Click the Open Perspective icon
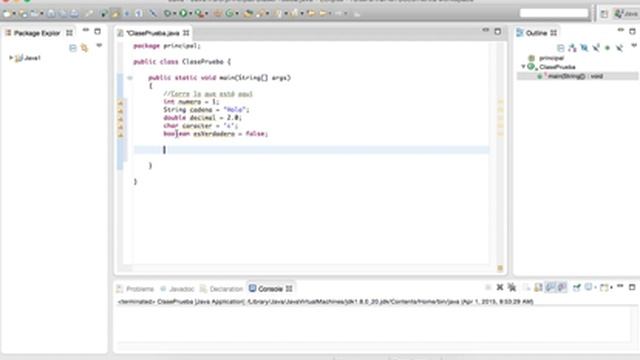The height and width of the screenshot is (360, 640). [604, 14]
